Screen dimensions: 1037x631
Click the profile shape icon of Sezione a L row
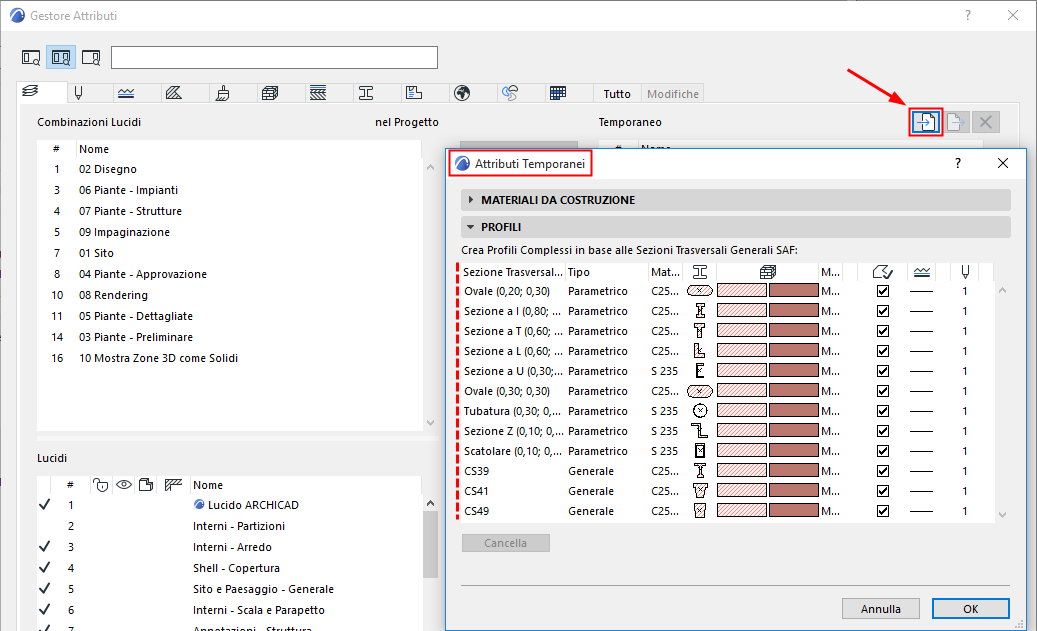(x=700, y=351)
